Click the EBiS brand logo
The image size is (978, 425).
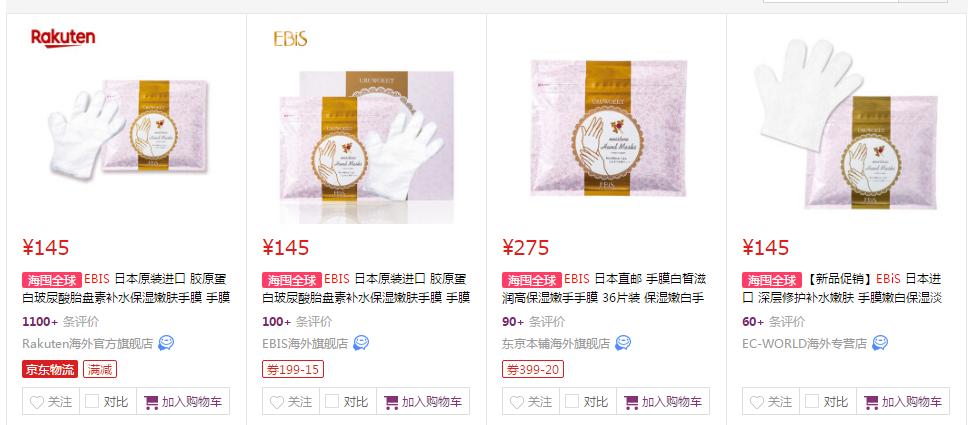(x=291, y=39)
